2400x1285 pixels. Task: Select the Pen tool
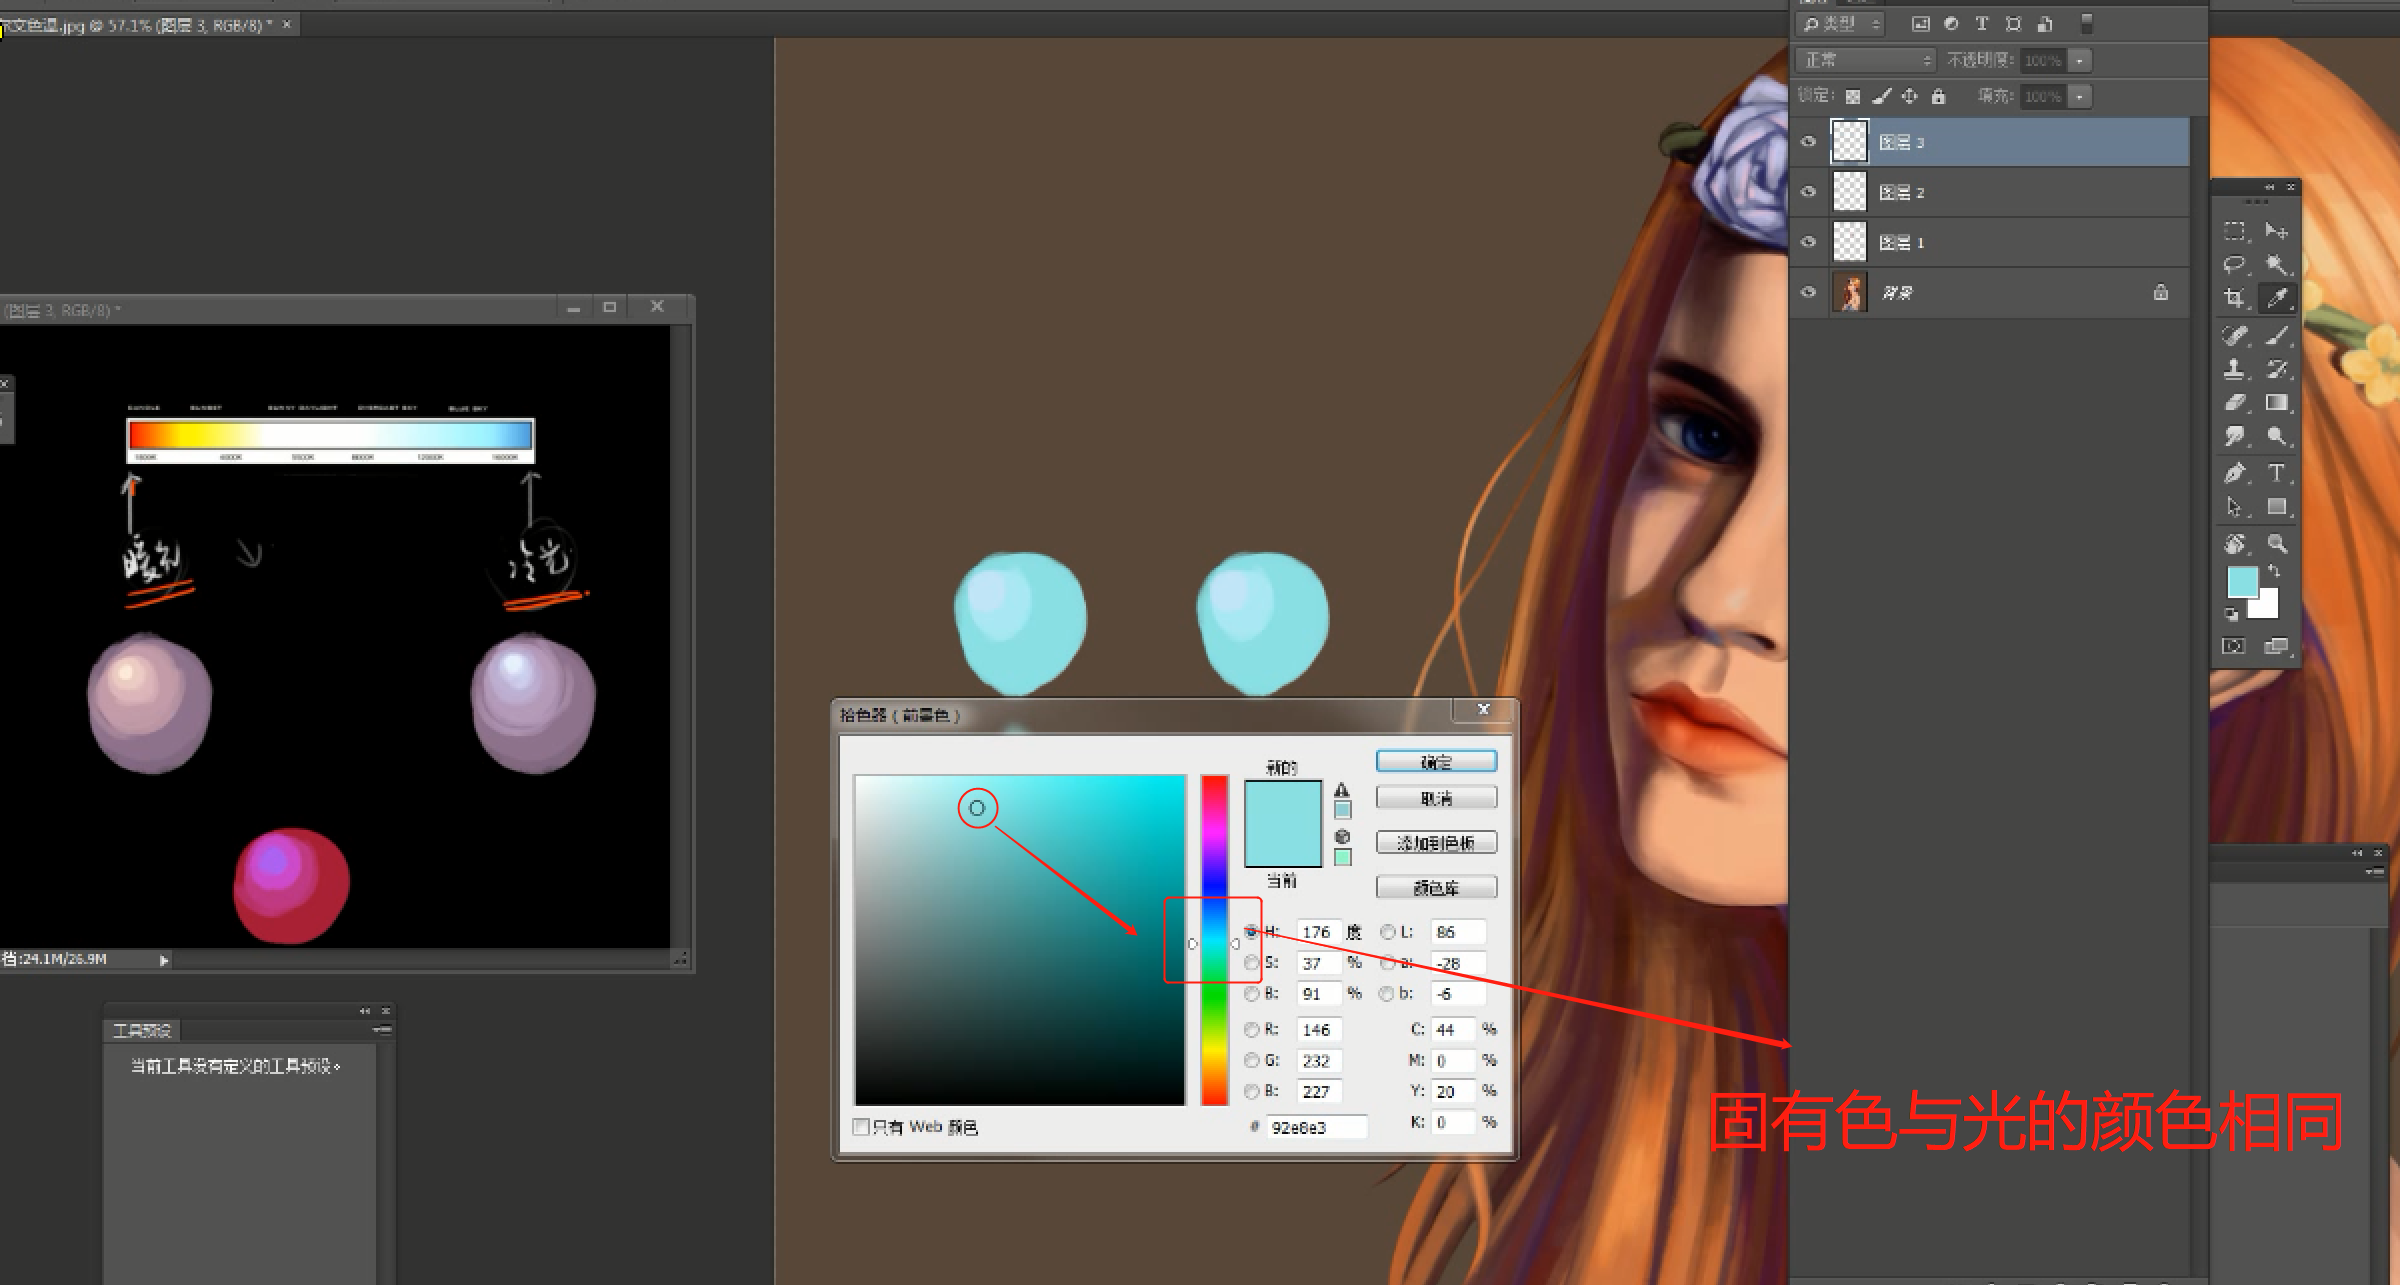coord(2234,473)
